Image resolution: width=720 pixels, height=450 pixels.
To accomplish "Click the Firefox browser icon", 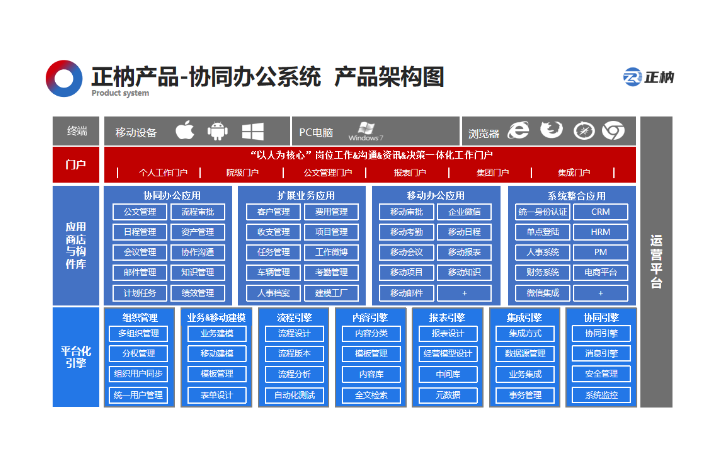I will (x=551, y=130).
